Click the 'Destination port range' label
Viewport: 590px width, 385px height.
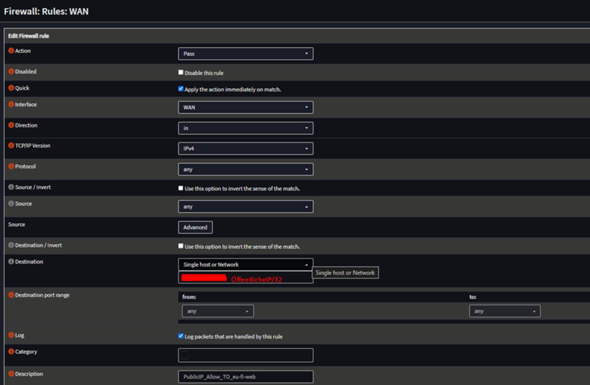42,295
